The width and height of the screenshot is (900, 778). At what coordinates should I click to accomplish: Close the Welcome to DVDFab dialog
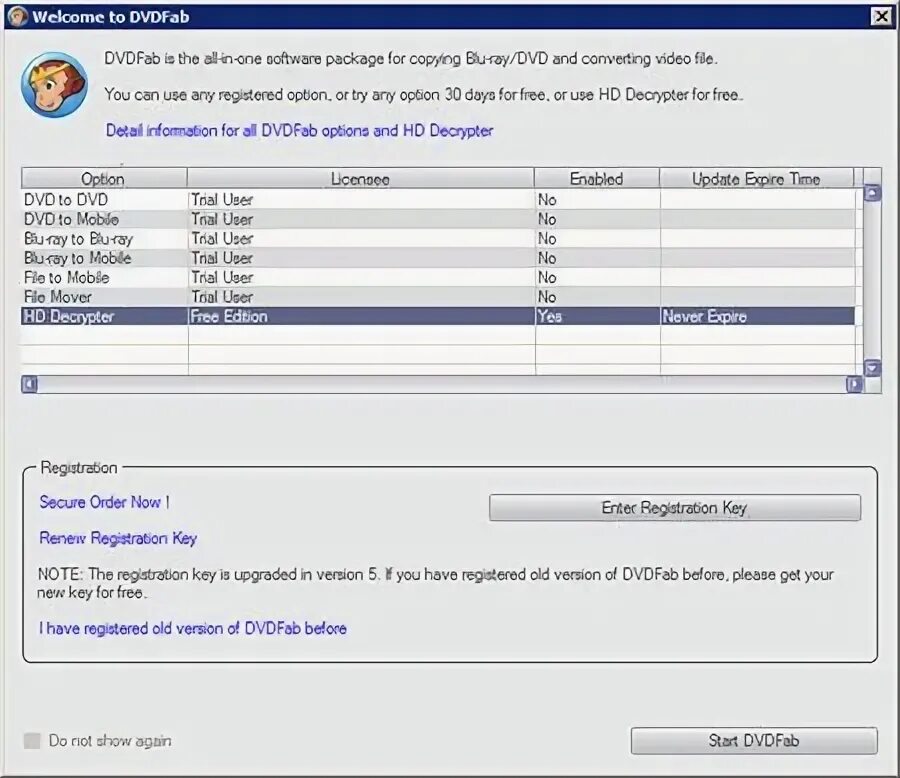pyautogui.click(x=881, y=17)
